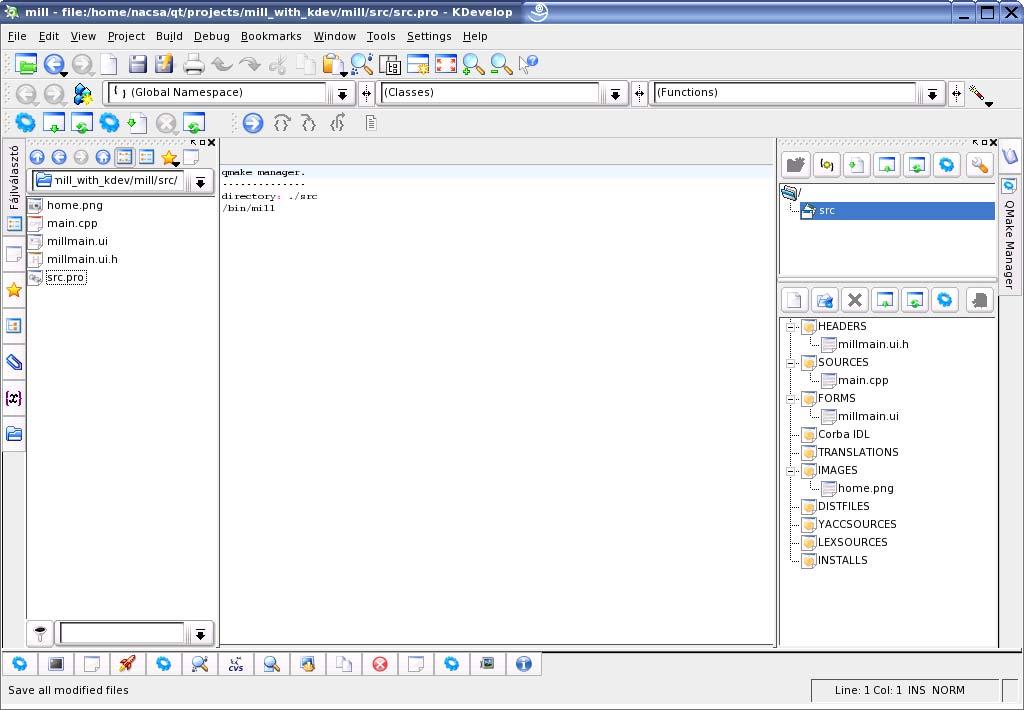Click the Save All floppy with pencil icon
Screen dimensions: 1024x710
coord(164,64)
